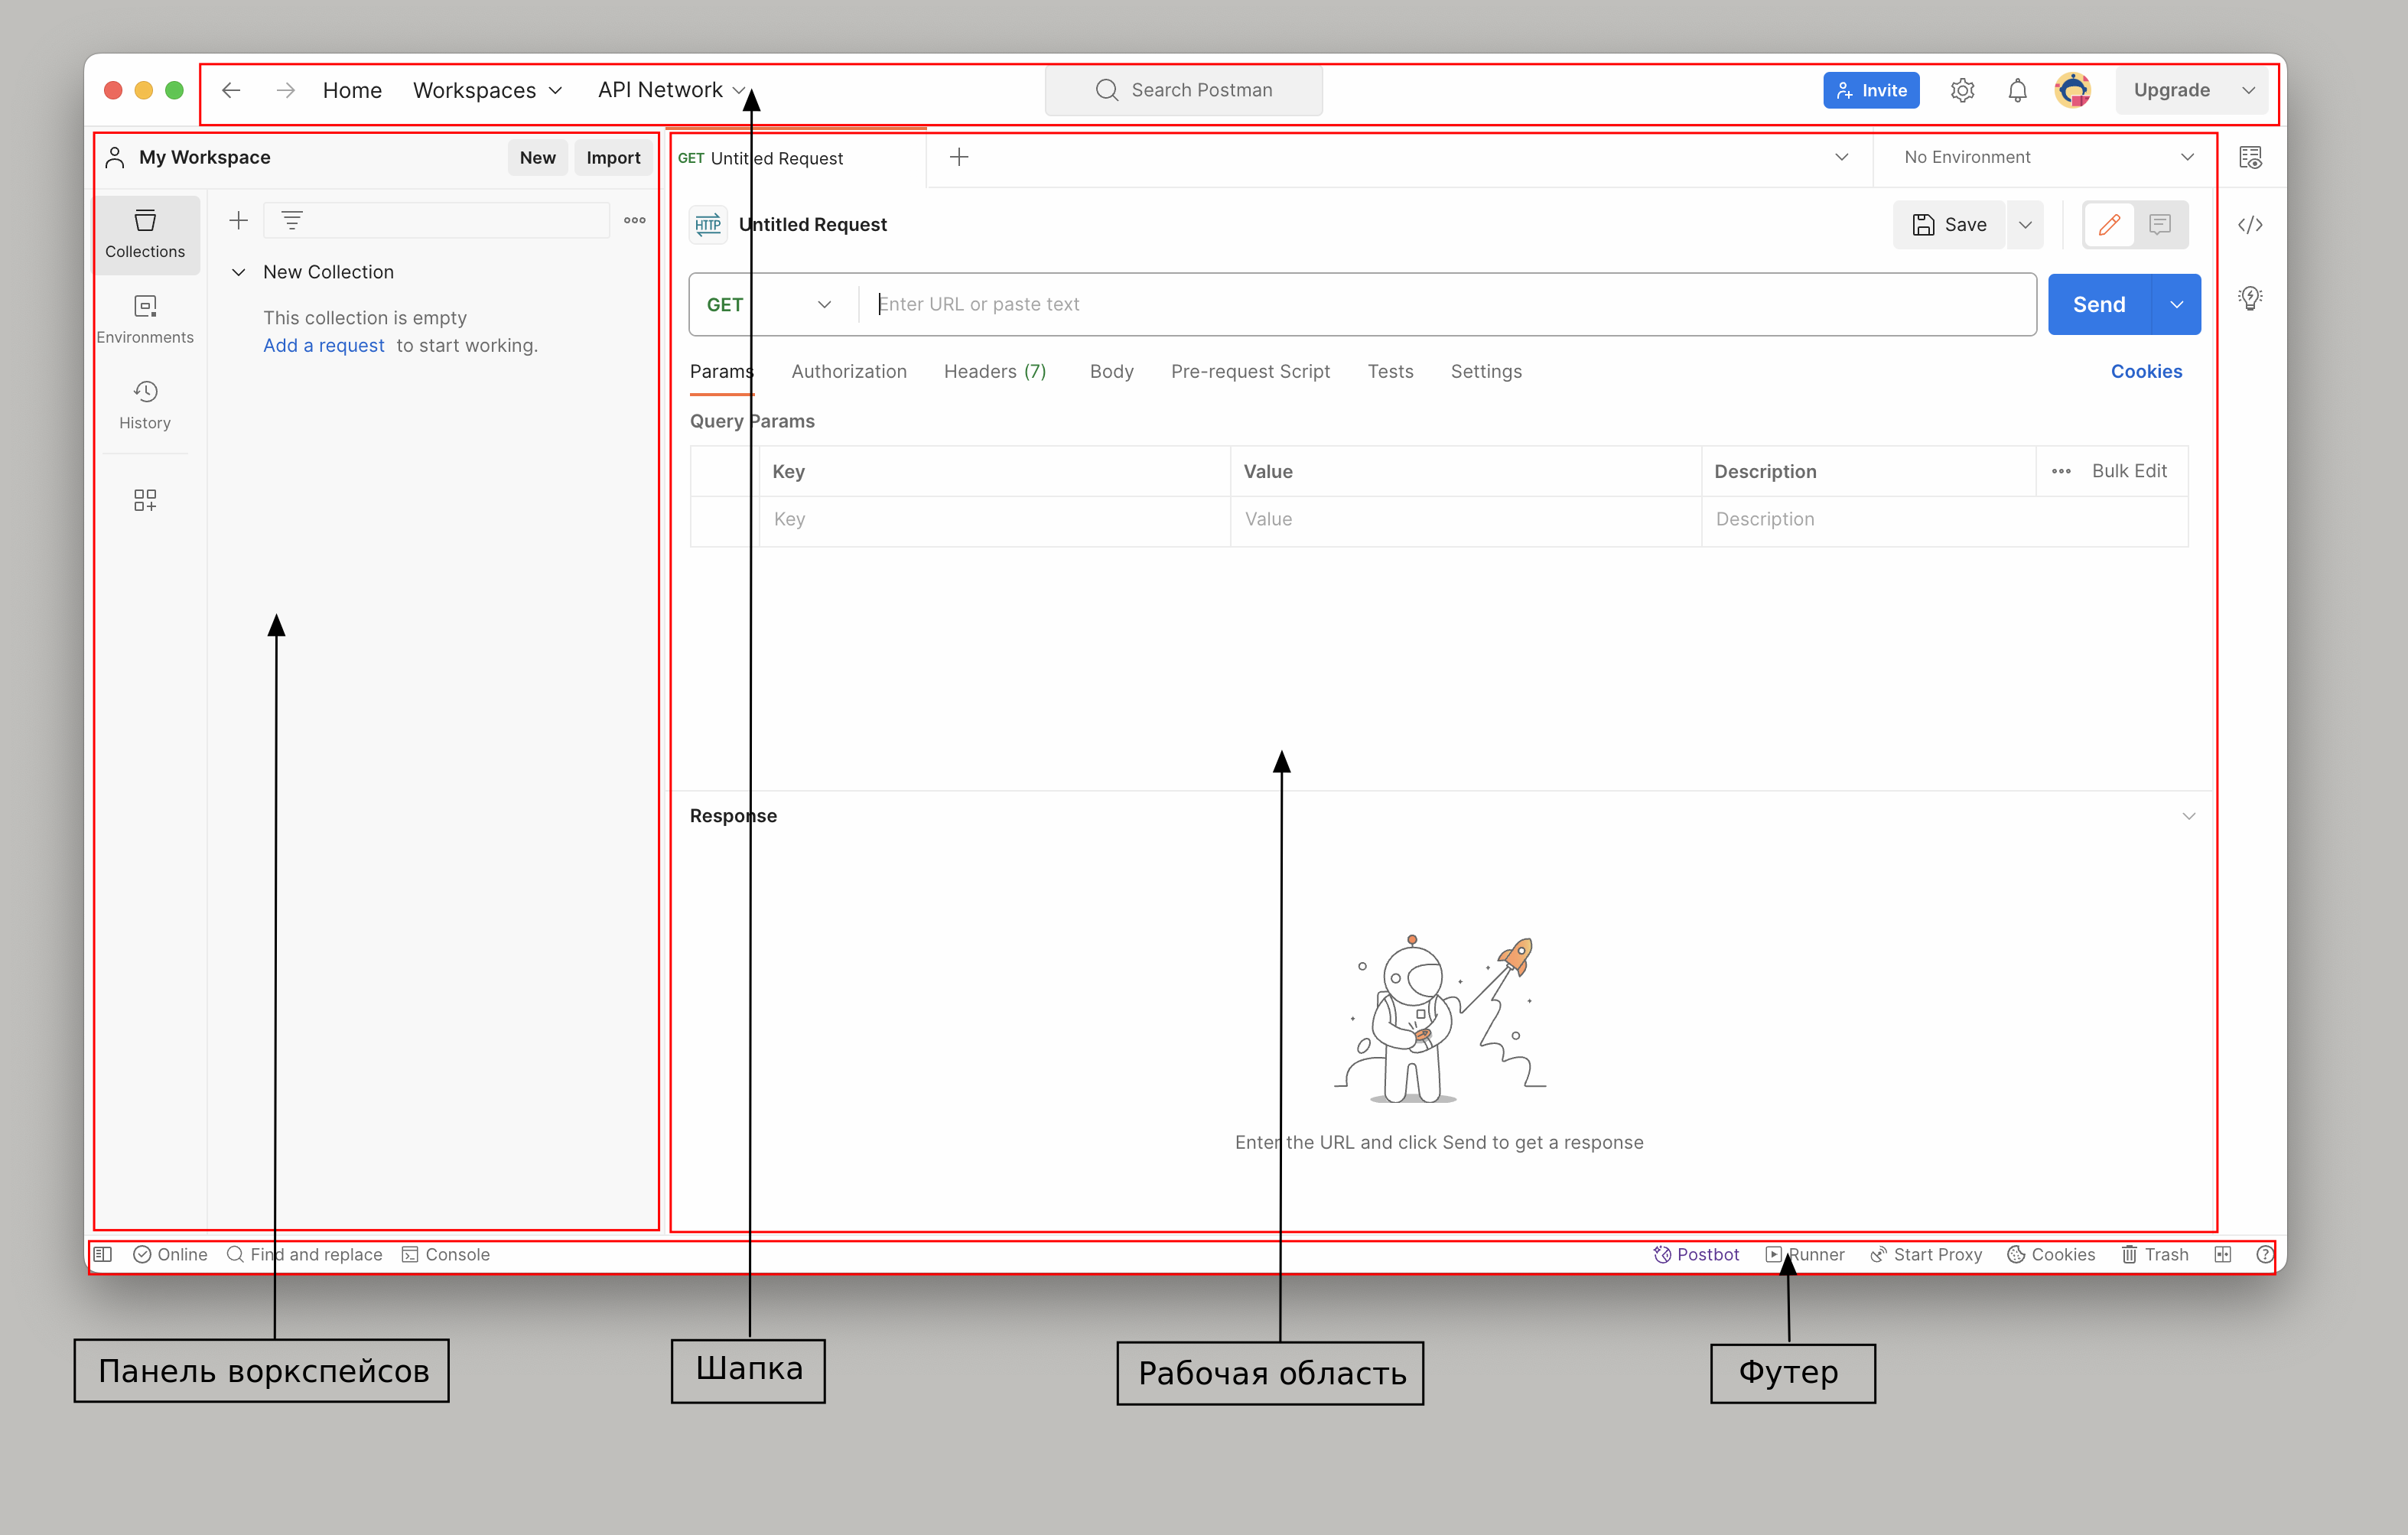
Task: Open the environment quick look icon
Action: (2249, 157)
